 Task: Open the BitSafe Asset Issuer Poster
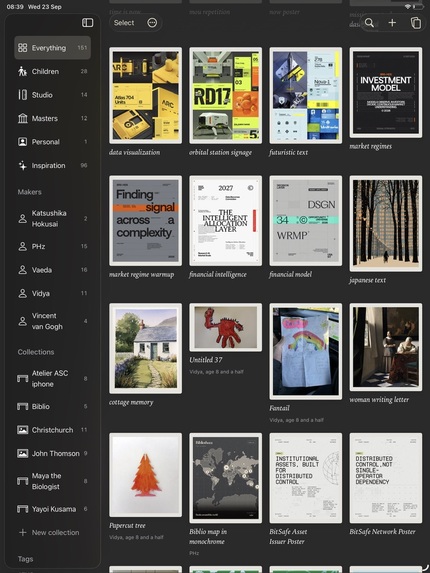(306, 478)
